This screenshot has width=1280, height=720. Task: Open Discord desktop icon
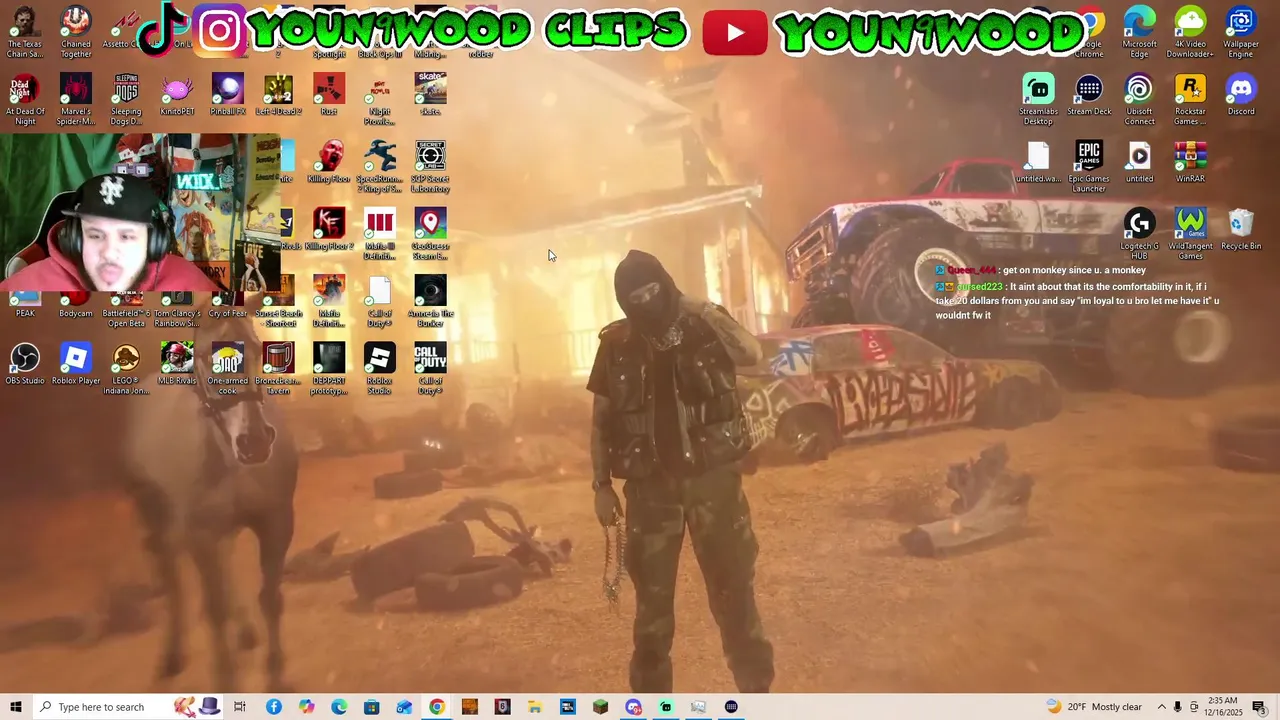(x=1241, y=96)
